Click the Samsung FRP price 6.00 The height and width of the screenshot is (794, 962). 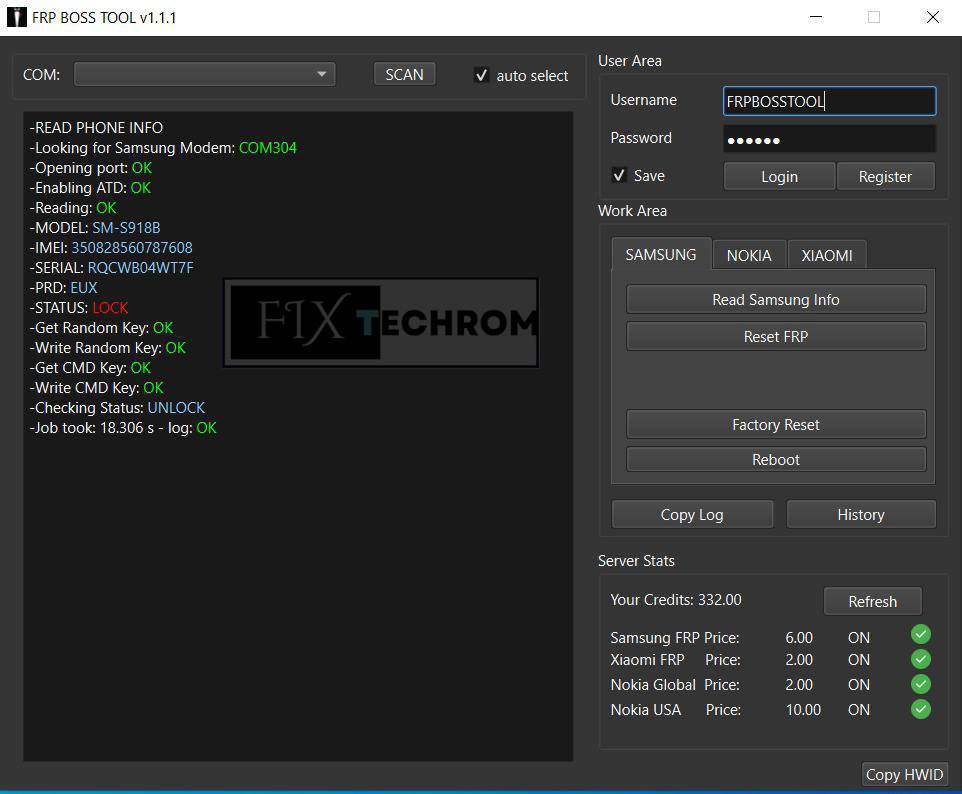(x=799, y=638)
